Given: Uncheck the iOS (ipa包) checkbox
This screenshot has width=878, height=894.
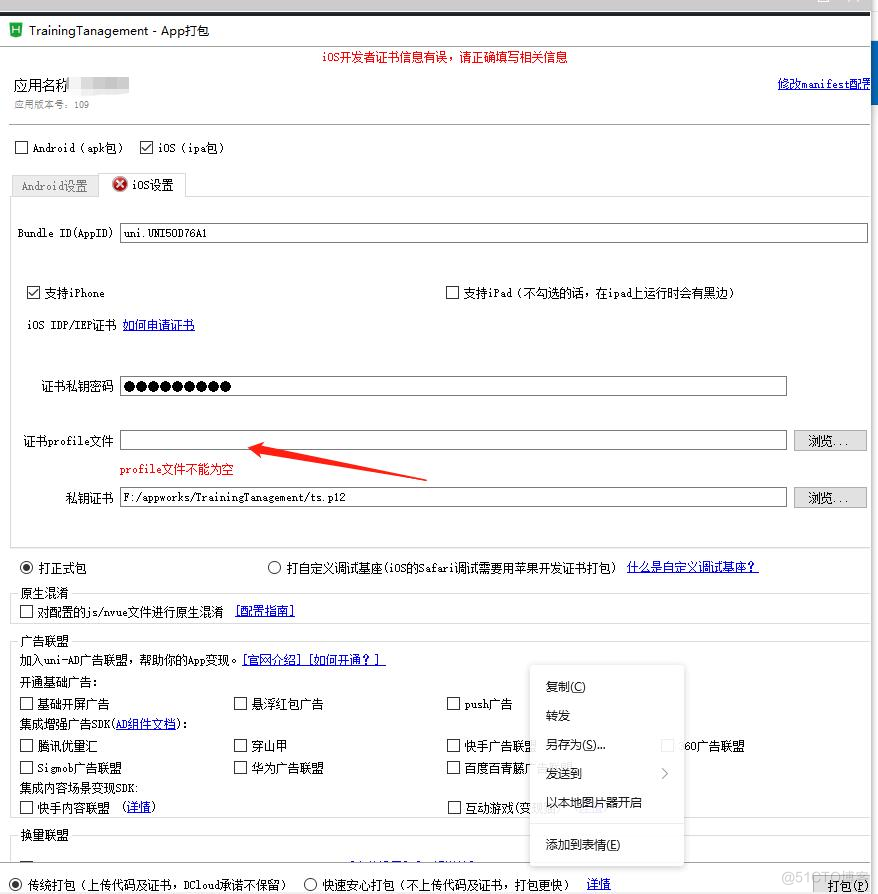Looking at the screenshot, I should coord(147,148).
